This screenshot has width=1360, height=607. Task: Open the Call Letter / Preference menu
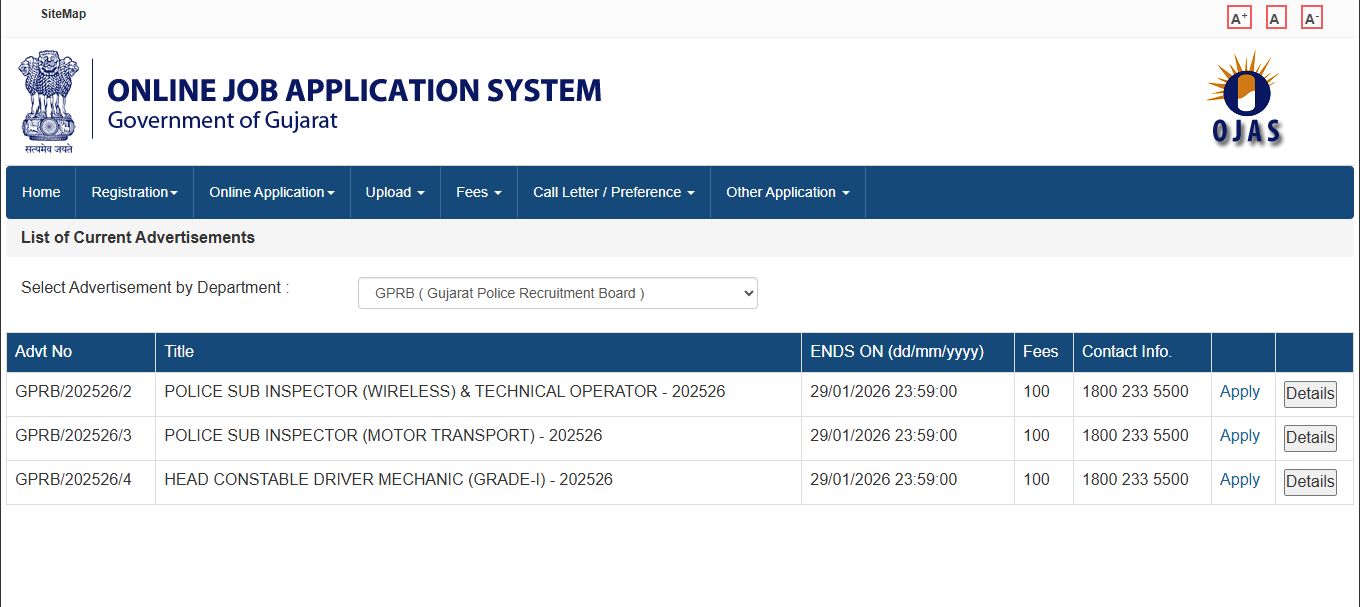[613, 192]
